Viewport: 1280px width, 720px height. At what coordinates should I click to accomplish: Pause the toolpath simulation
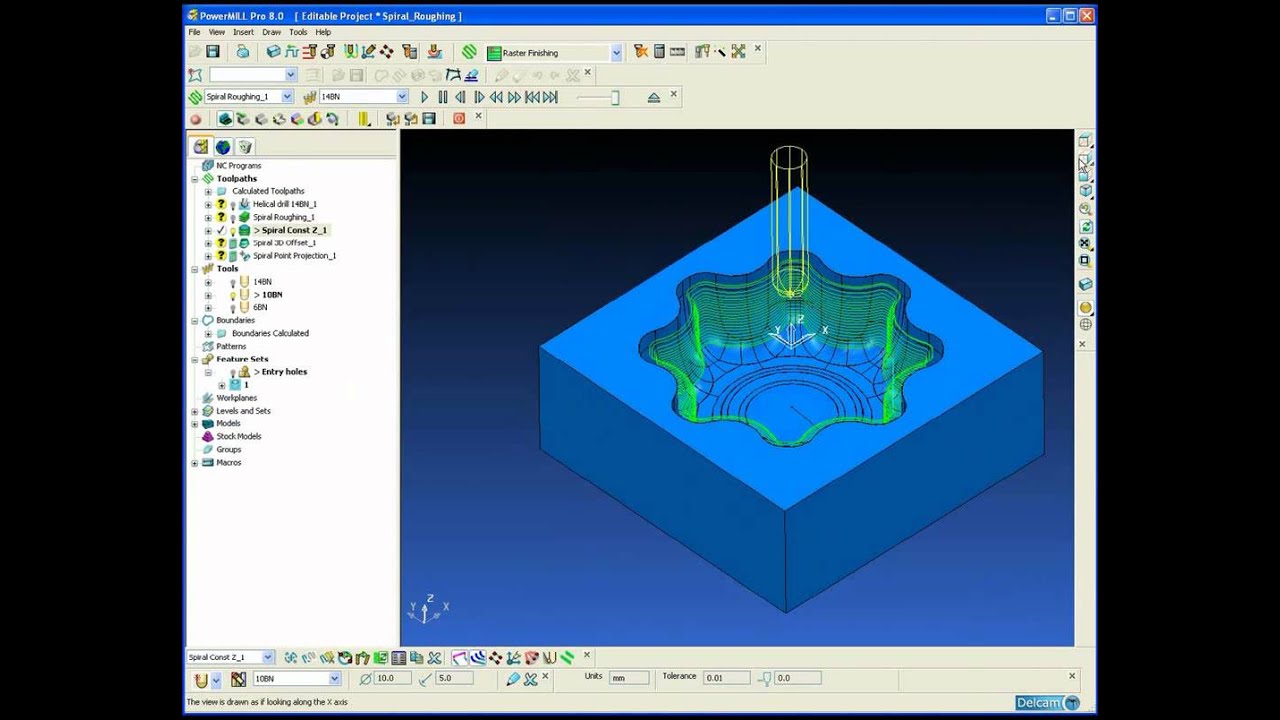click(442, 97)
